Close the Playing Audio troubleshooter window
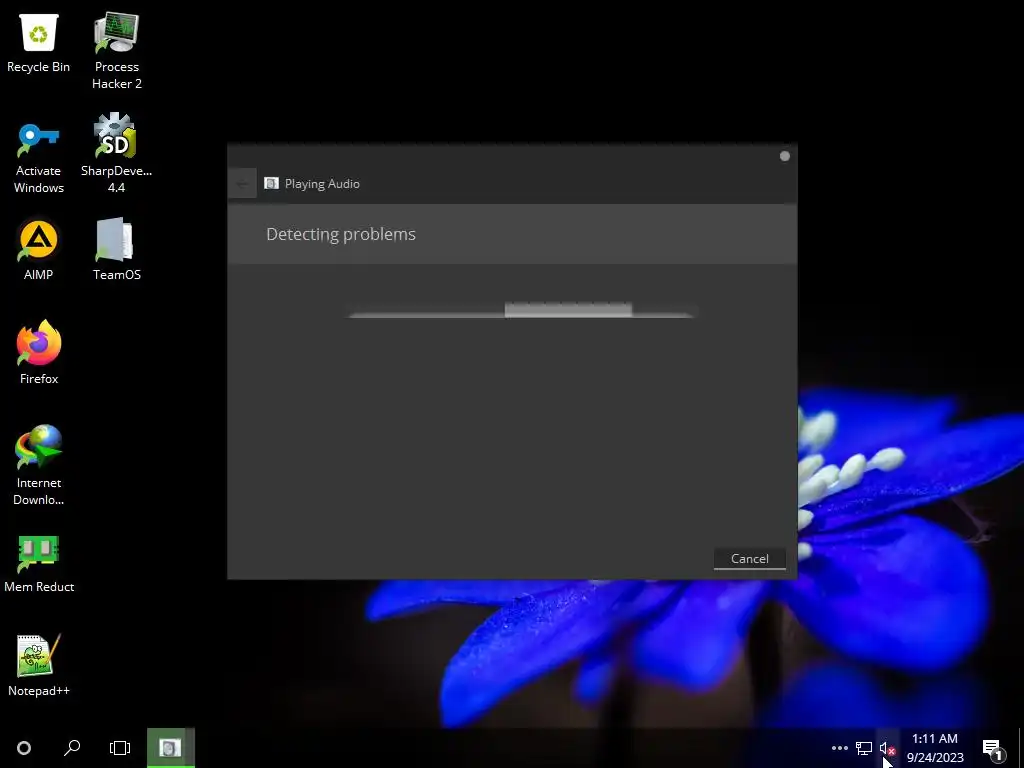Image resolution: width=1024 pixels, height=768 pixels. (784, 156)
